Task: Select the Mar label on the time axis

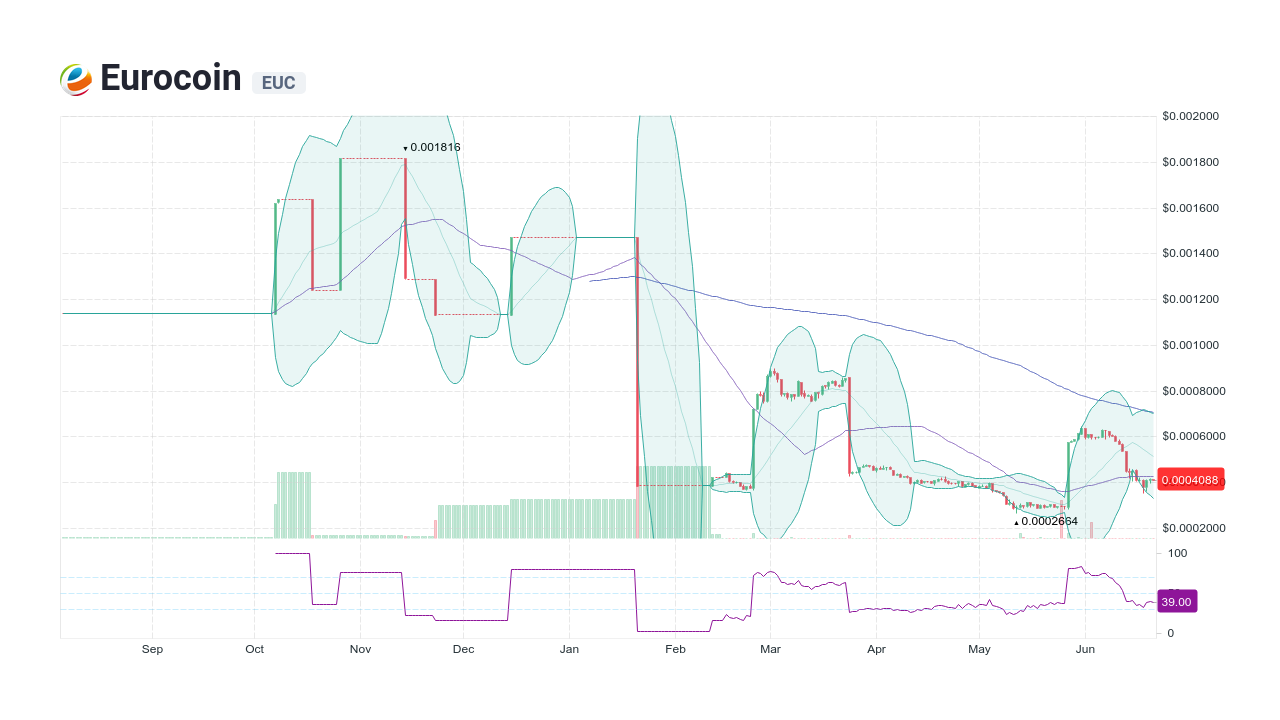Action: pos(770,649)
